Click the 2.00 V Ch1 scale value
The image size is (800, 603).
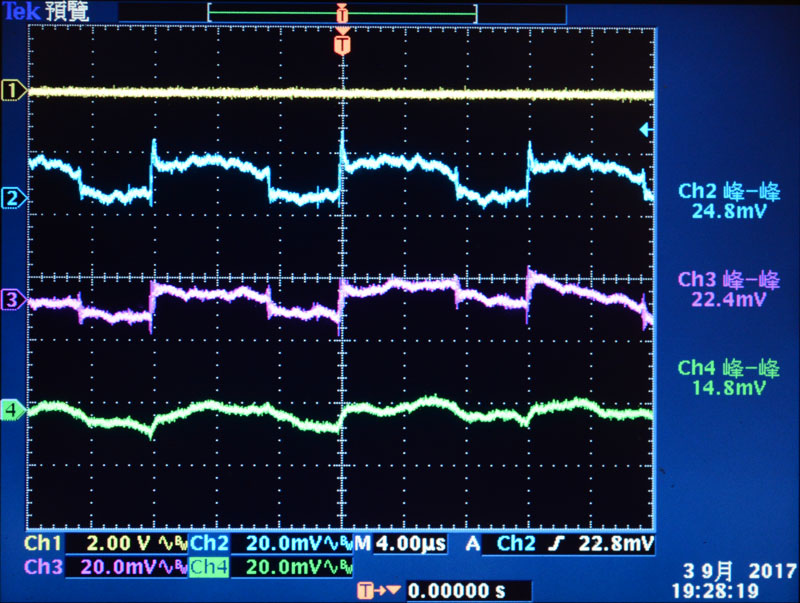119,543
